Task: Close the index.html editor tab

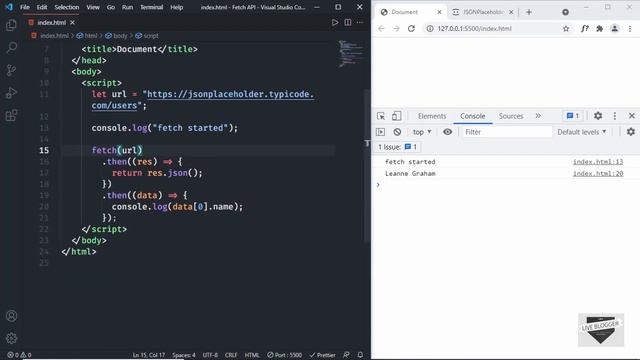Action: 72,22
